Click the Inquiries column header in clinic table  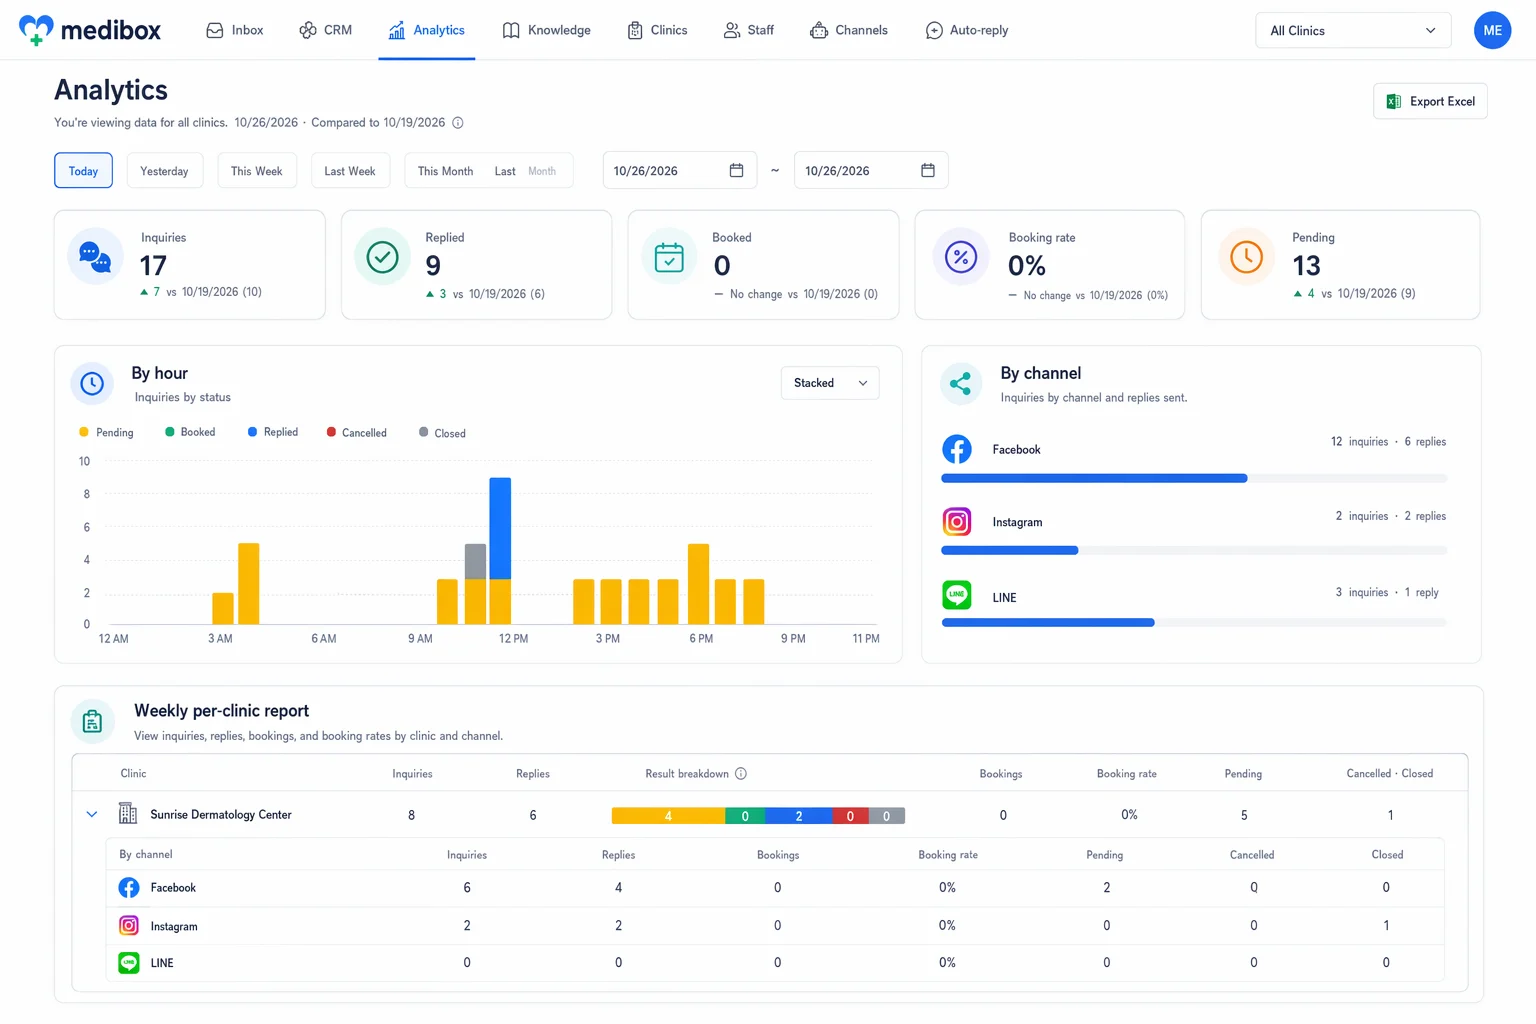click(412, 774)
